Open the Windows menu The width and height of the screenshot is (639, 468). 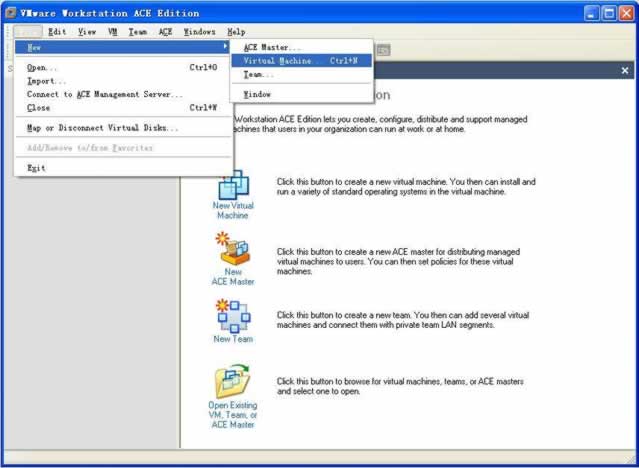[x=199, y=32]
